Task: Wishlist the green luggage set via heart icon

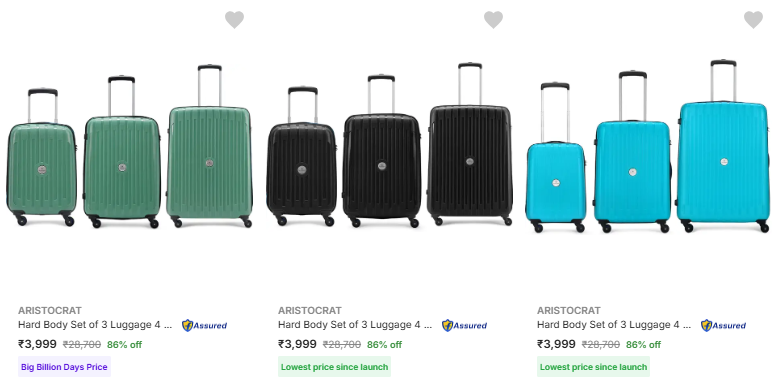Action: click(x=234, y=20)
